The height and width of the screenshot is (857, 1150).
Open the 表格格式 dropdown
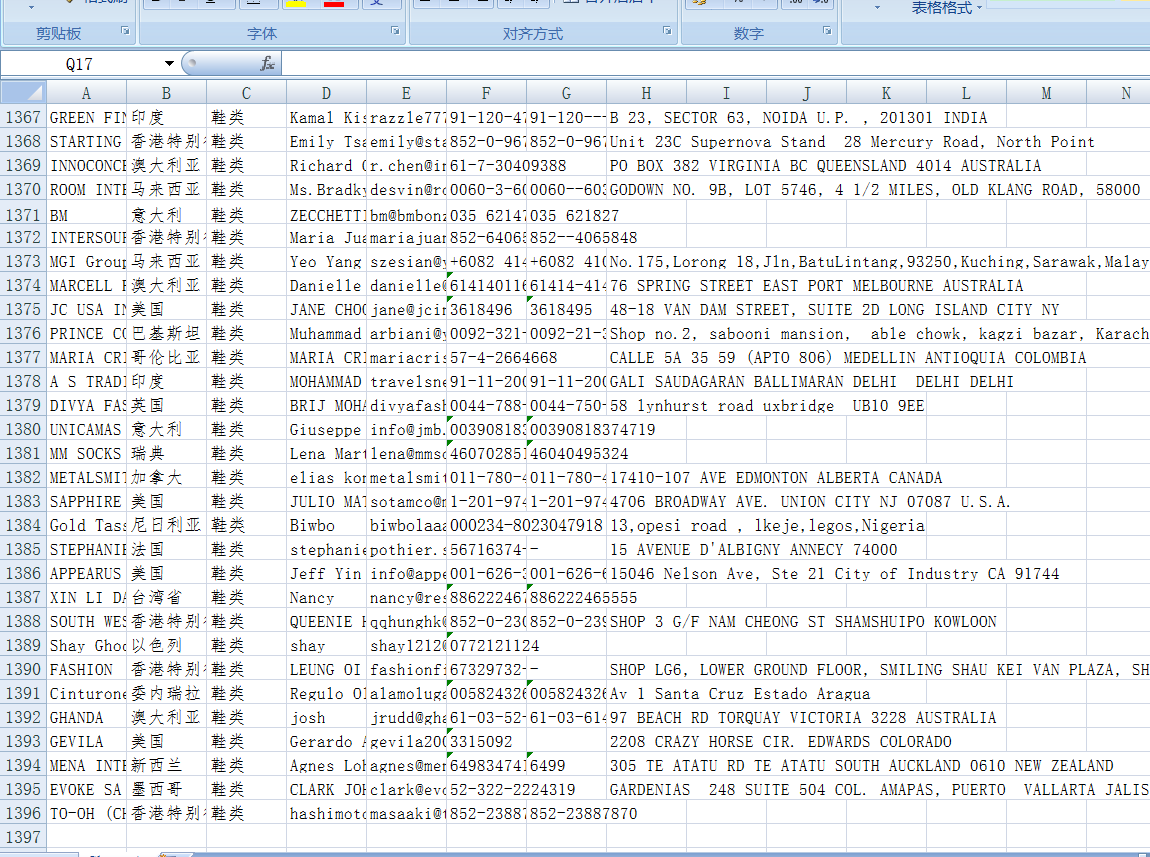pyautogui.click(x=946, y=8)
